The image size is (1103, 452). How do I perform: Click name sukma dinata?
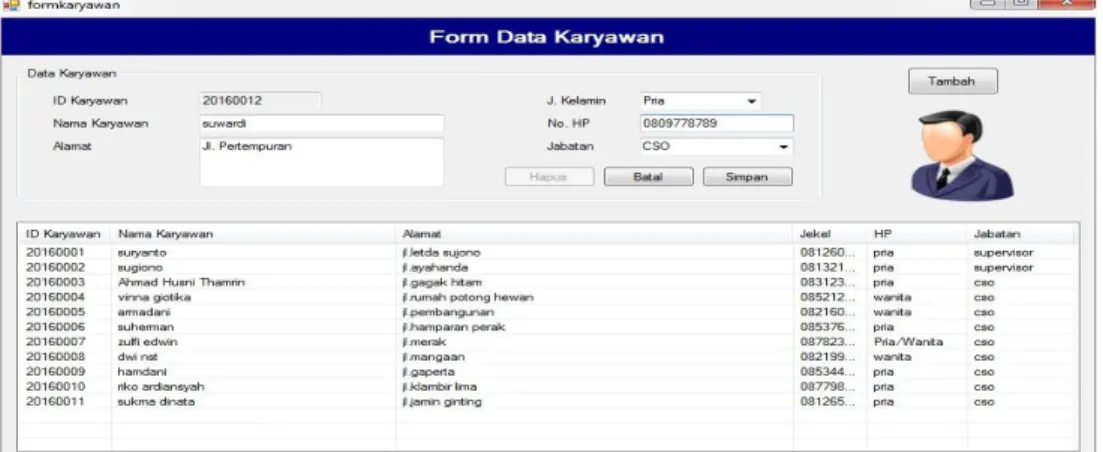click(x=155, y=402)
